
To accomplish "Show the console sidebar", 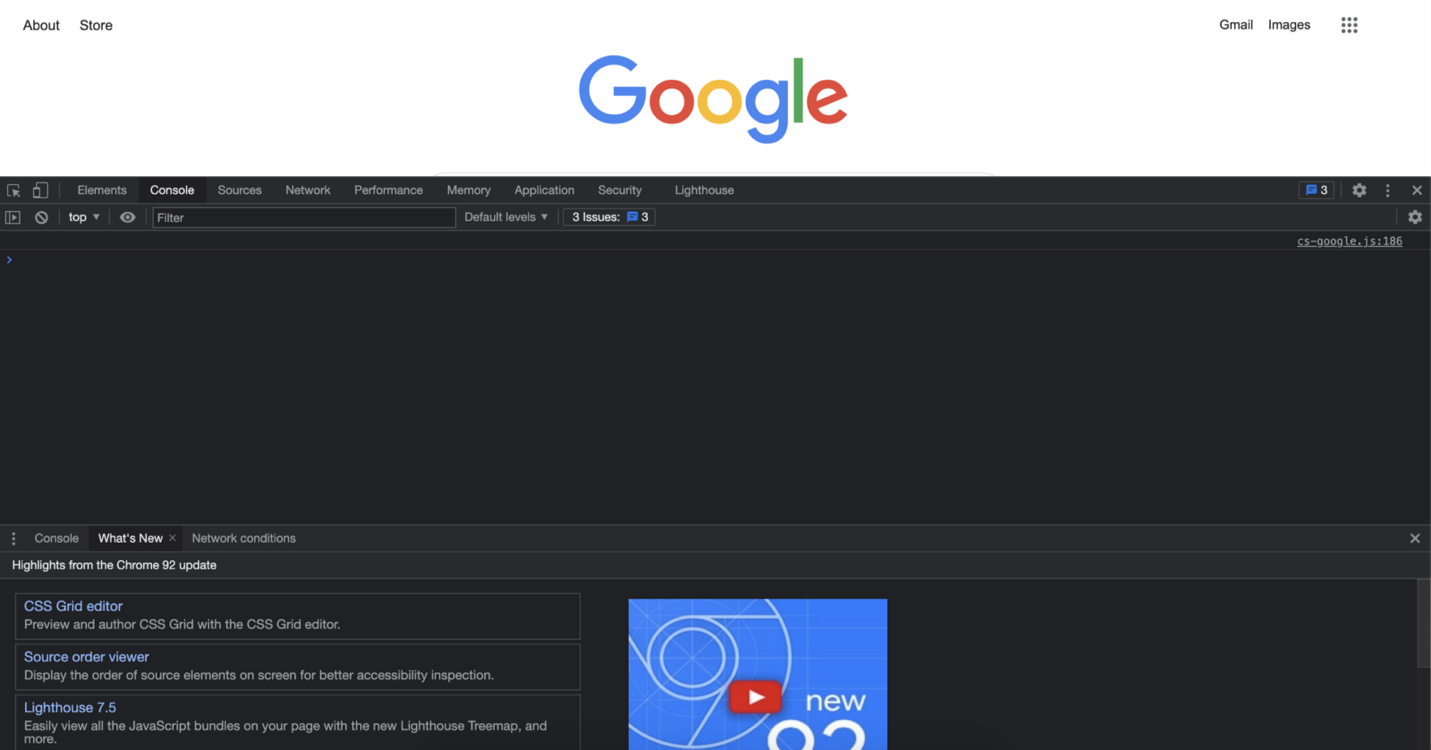I will 13,217.
